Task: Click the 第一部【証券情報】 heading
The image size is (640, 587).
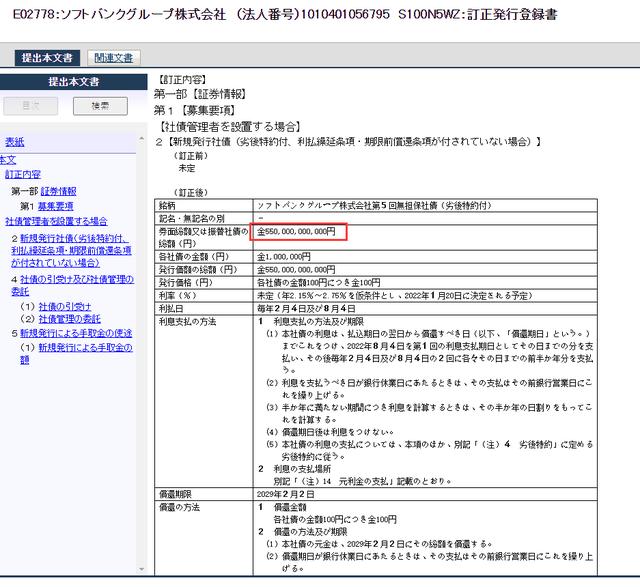Action: point(200,94)
